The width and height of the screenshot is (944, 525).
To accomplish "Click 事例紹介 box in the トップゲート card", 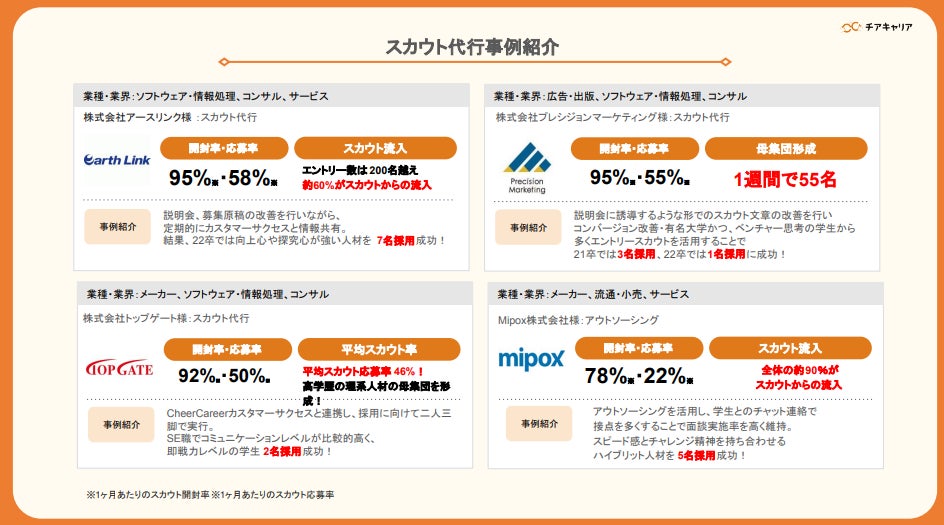I will coord(121,424).
